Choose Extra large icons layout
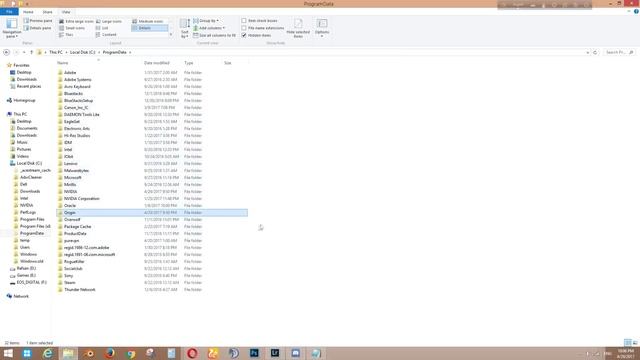This screenshot has width=640, height=360. (x=76, y=21)
